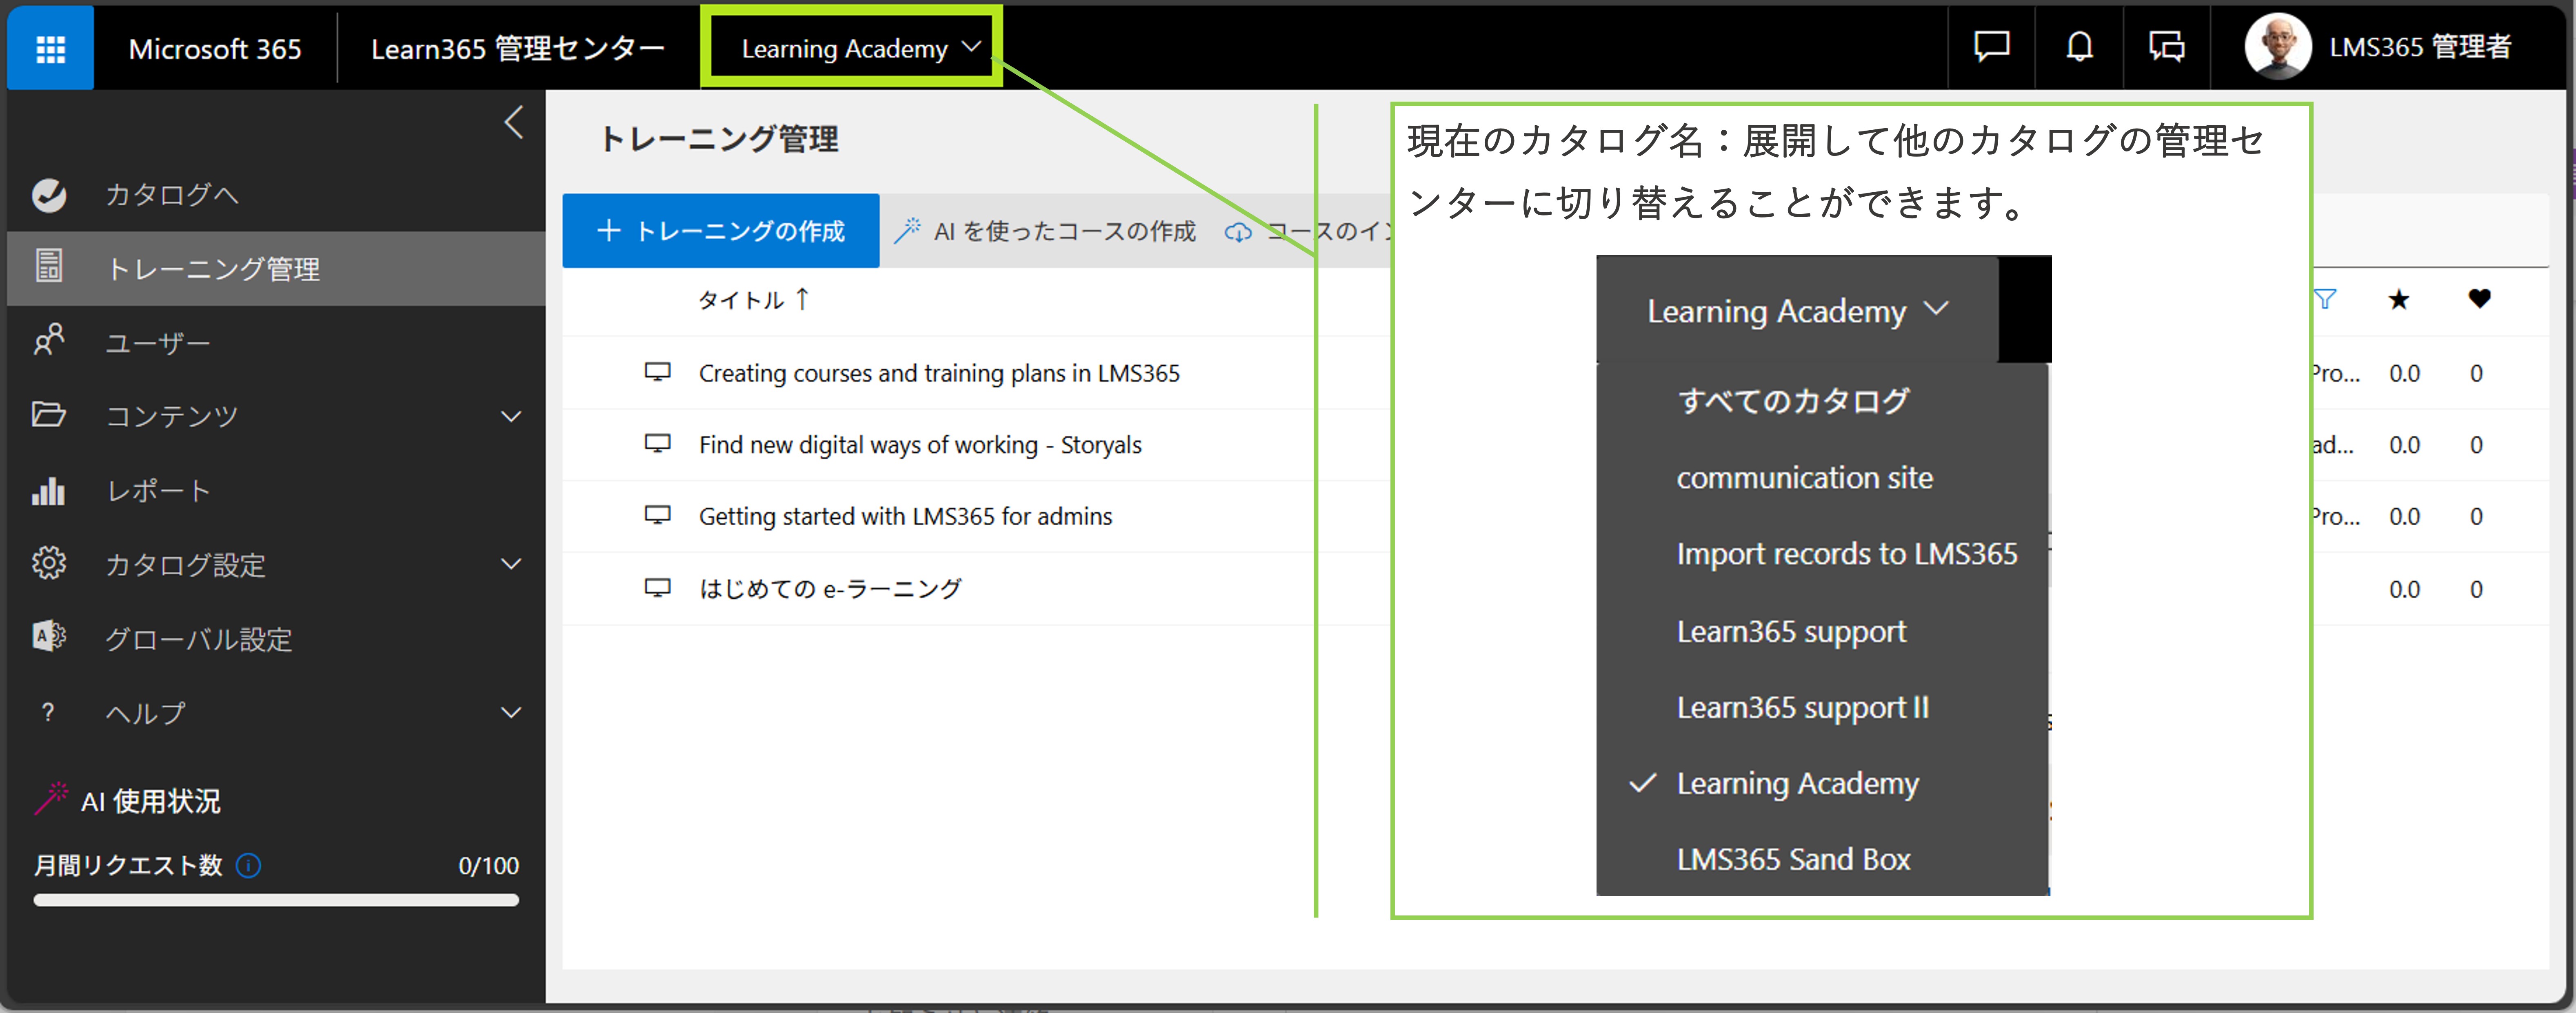The image size is (2576, 1013).
Task: Click the ヘルプ question mark icon
Action: [48, 713]
